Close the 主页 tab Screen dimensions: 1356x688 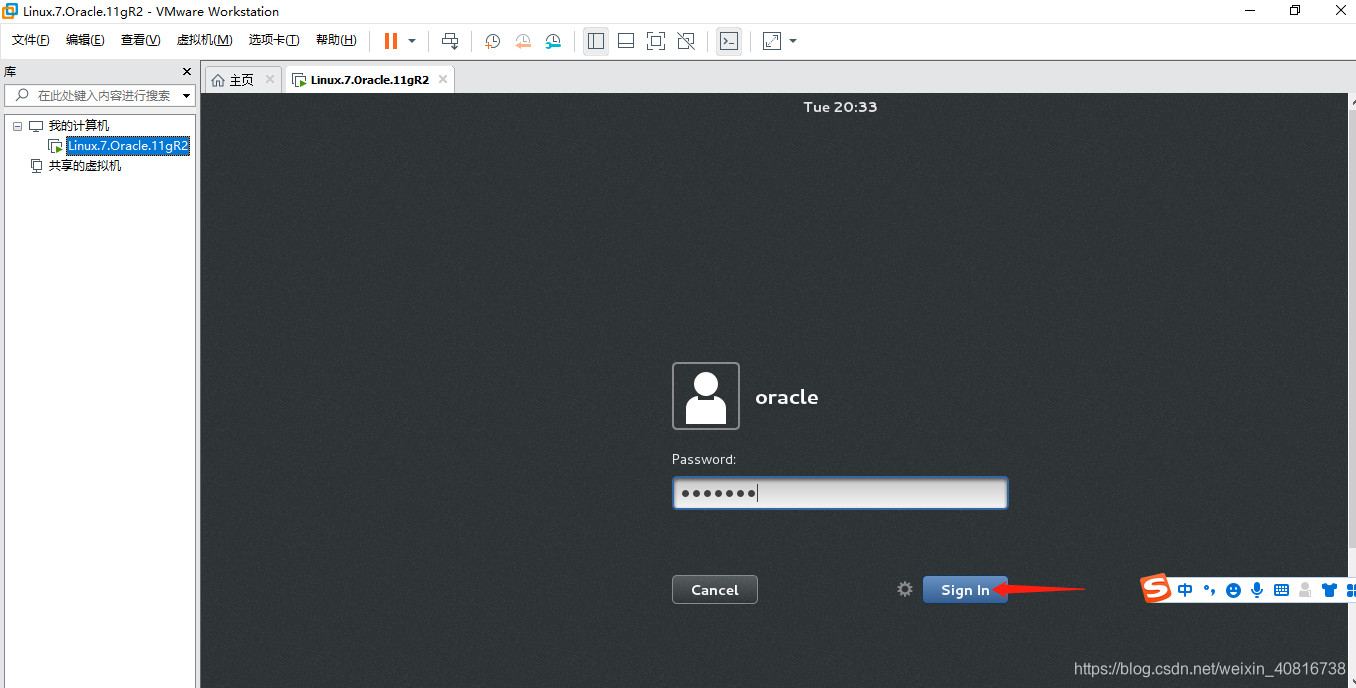tap(270, 79)
